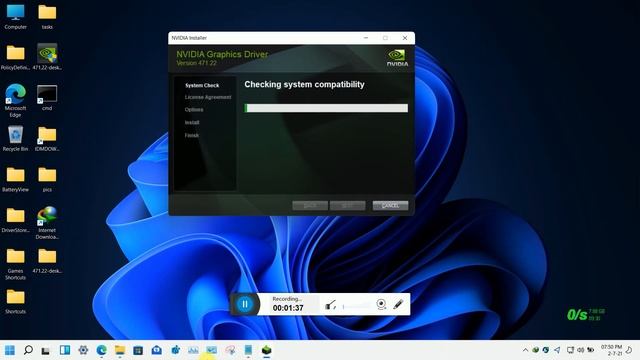This screenshot has width=640, height=360.
Task: Open the Mail app from the taskbar
Action: (157, 350)
